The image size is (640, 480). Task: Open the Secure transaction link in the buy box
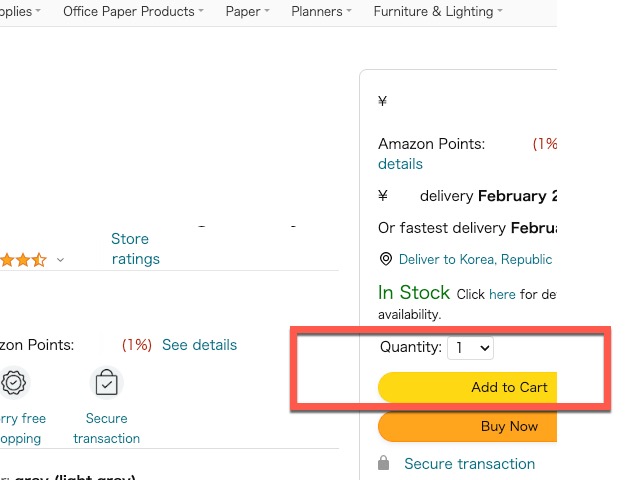tap(469, 464)
